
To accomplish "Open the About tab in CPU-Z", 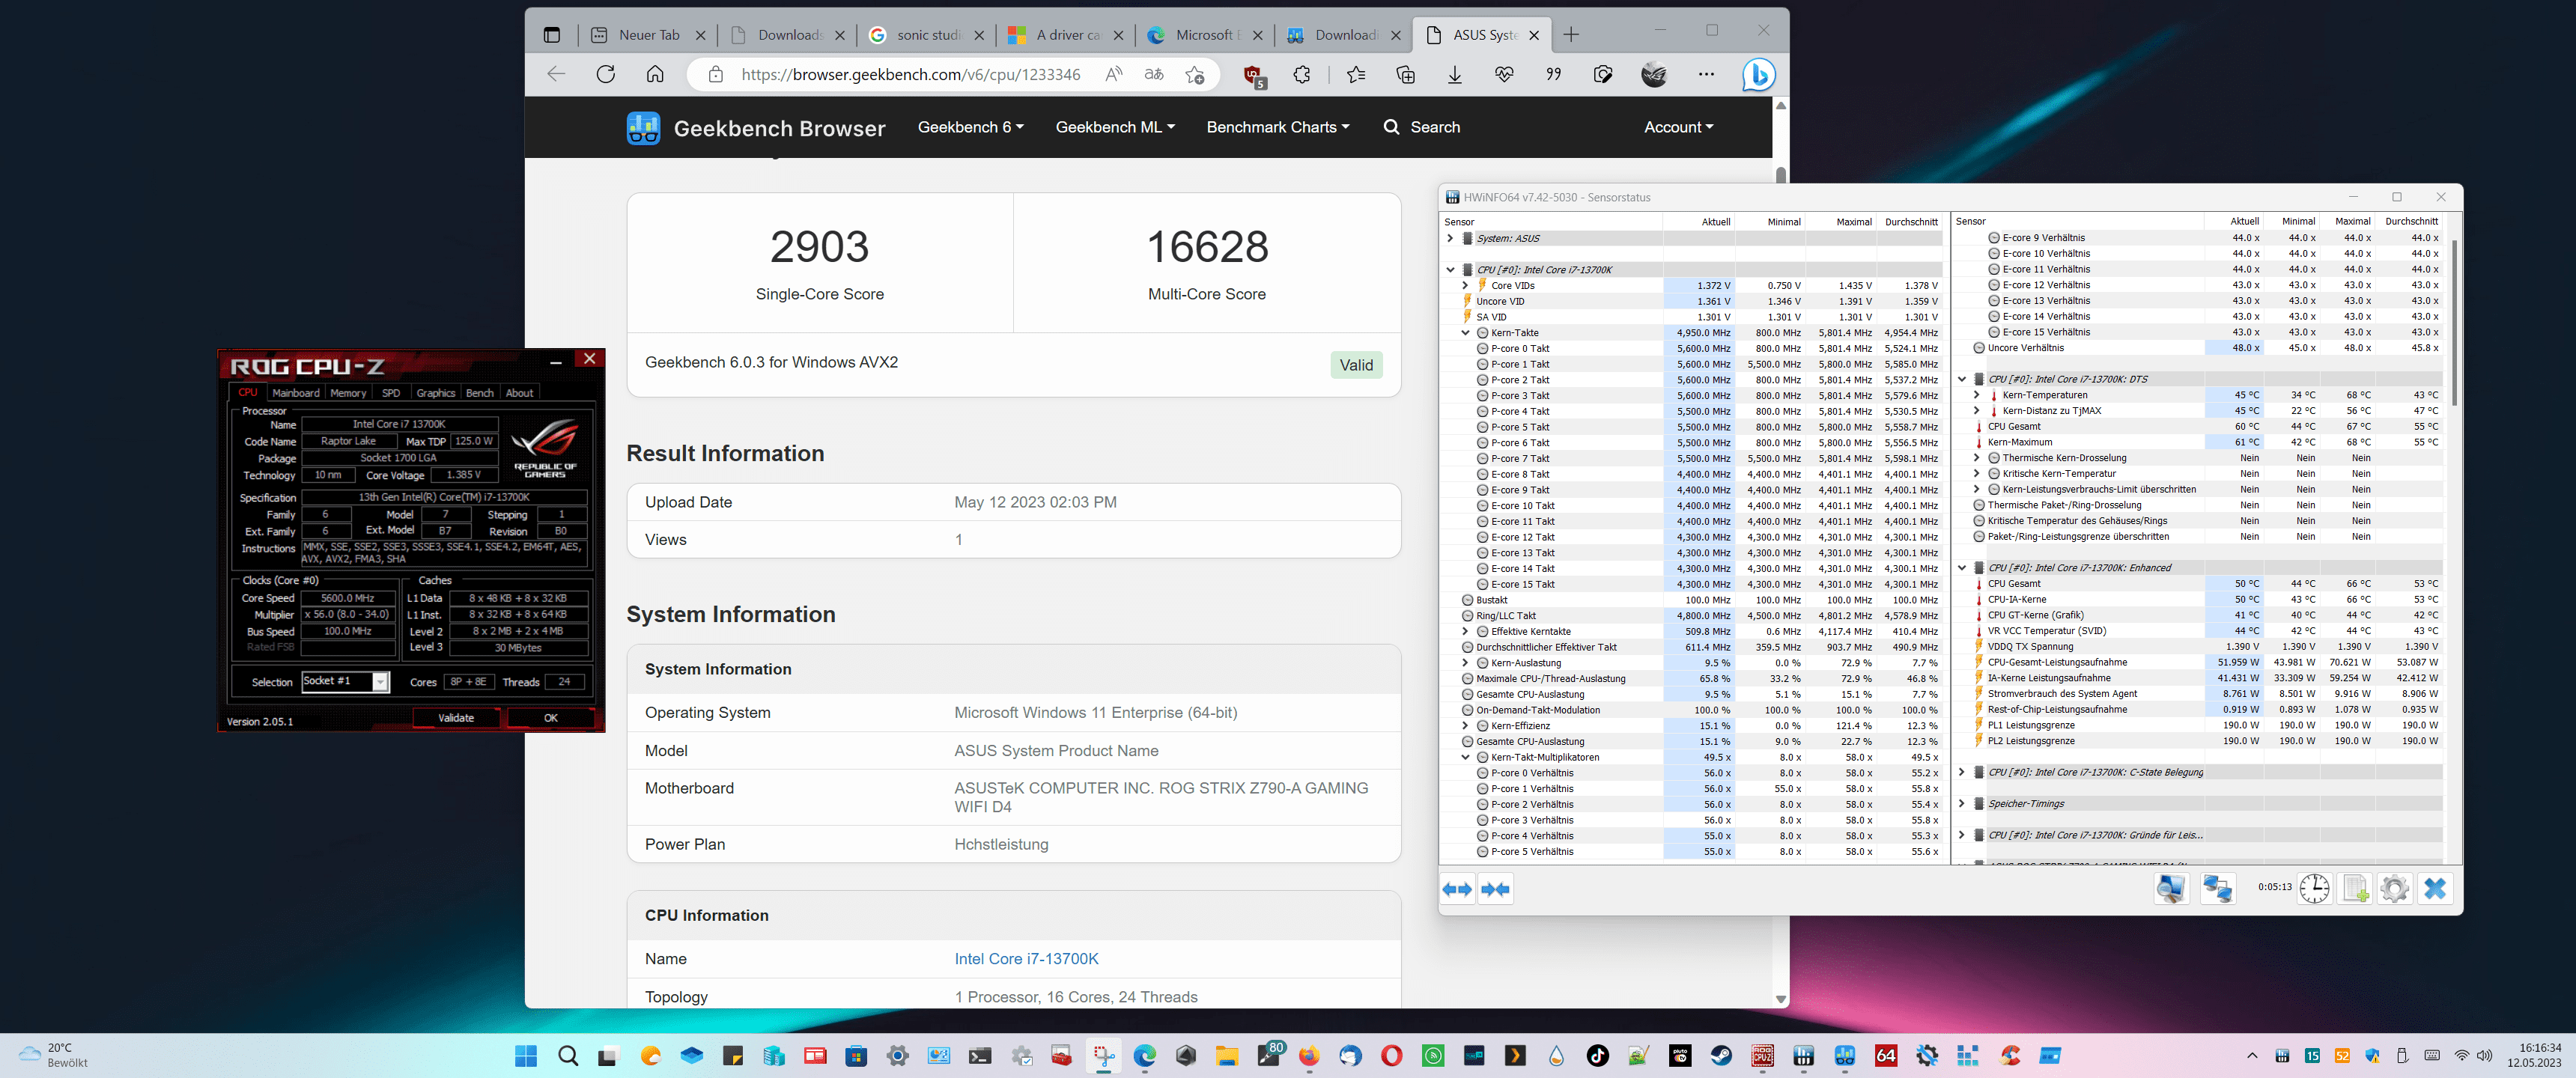I will coord(519,393).
